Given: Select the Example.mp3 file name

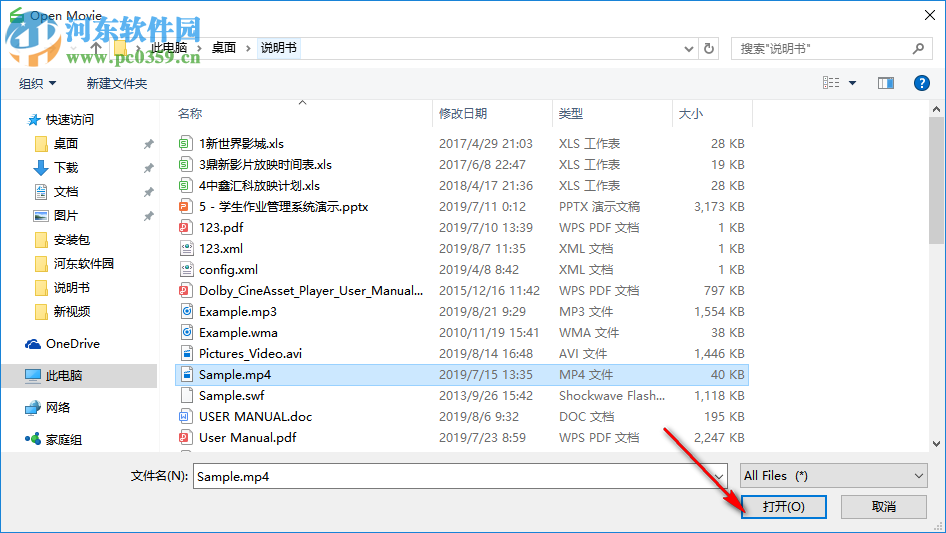Looking at the screenshot, I should pyautogui.click(x=238, y=311).
